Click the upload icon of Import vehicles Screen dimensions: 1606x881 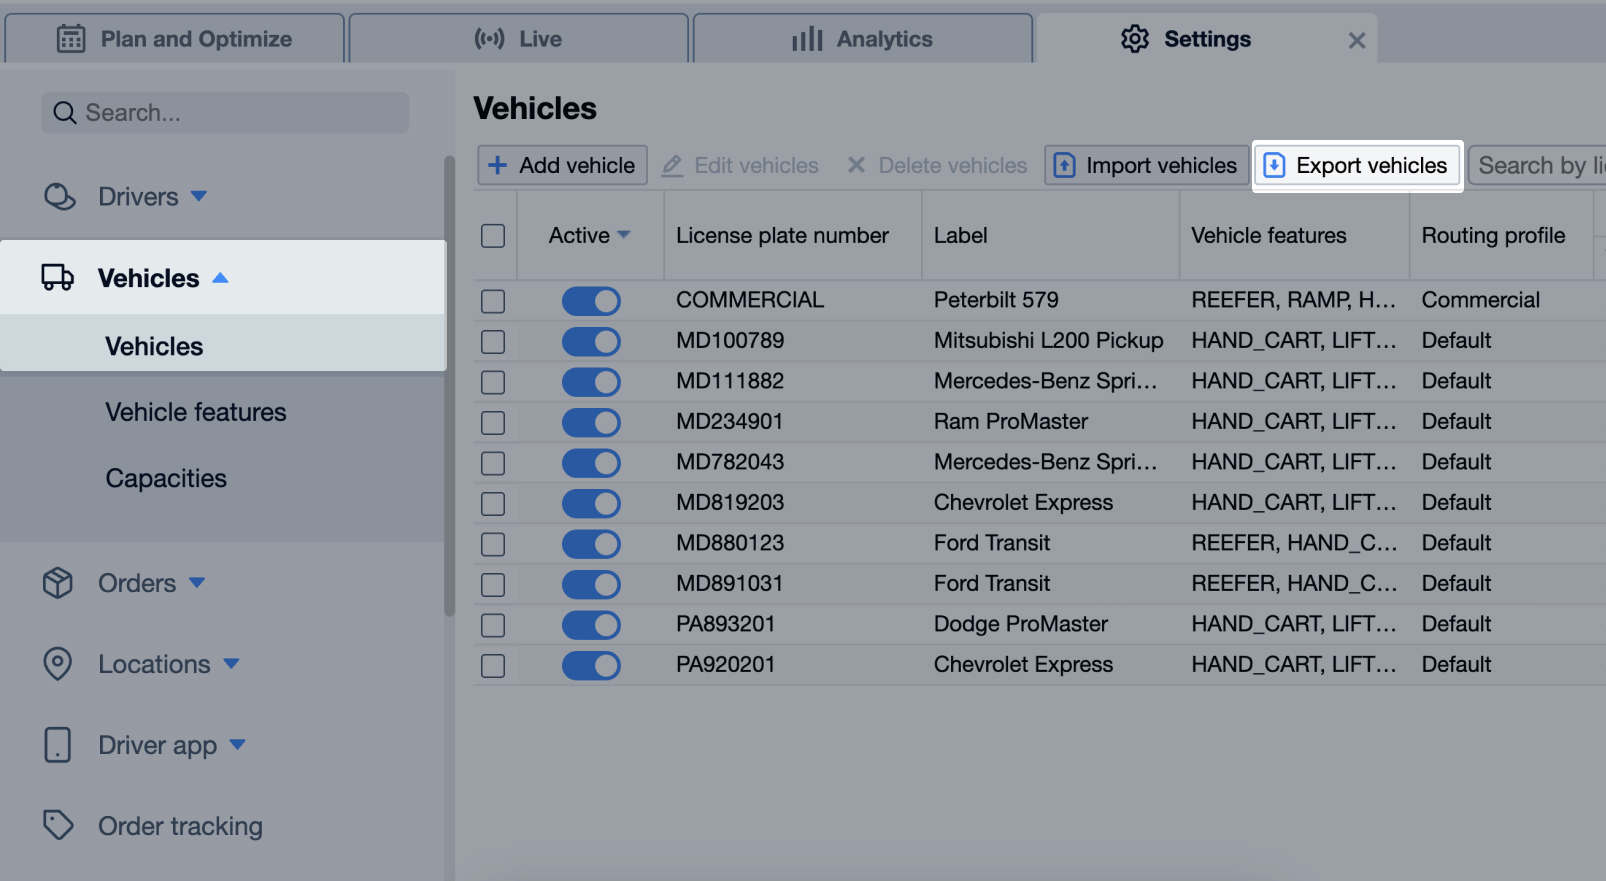tap(1065, 165)
